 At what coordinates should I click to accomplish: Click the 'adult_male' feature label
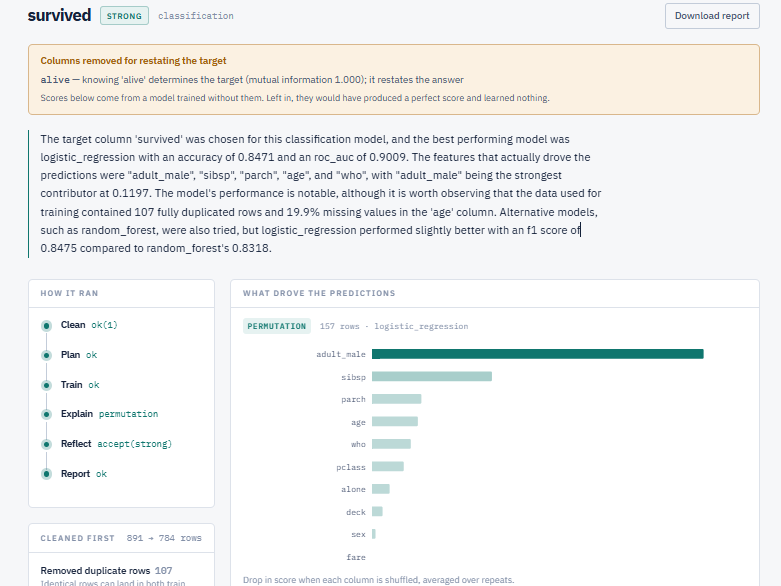(x=341, y=354)
